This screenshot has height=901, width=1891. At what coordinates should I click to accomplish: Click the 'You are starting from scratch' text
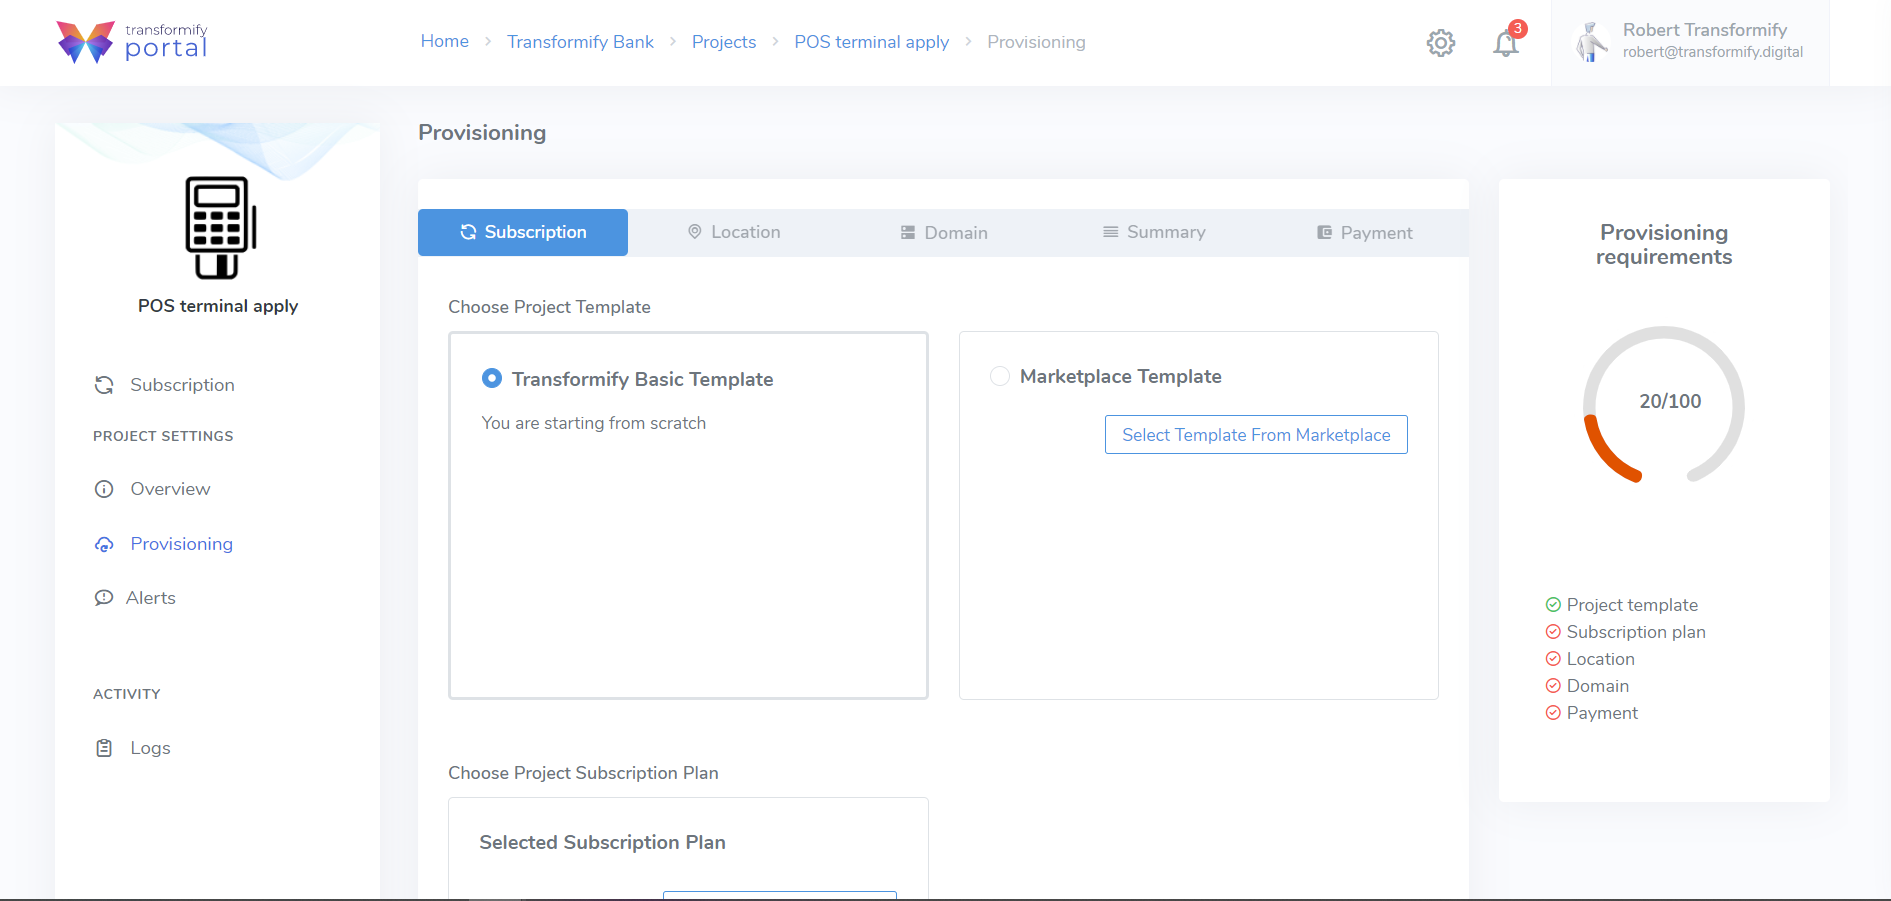point(594,423)
